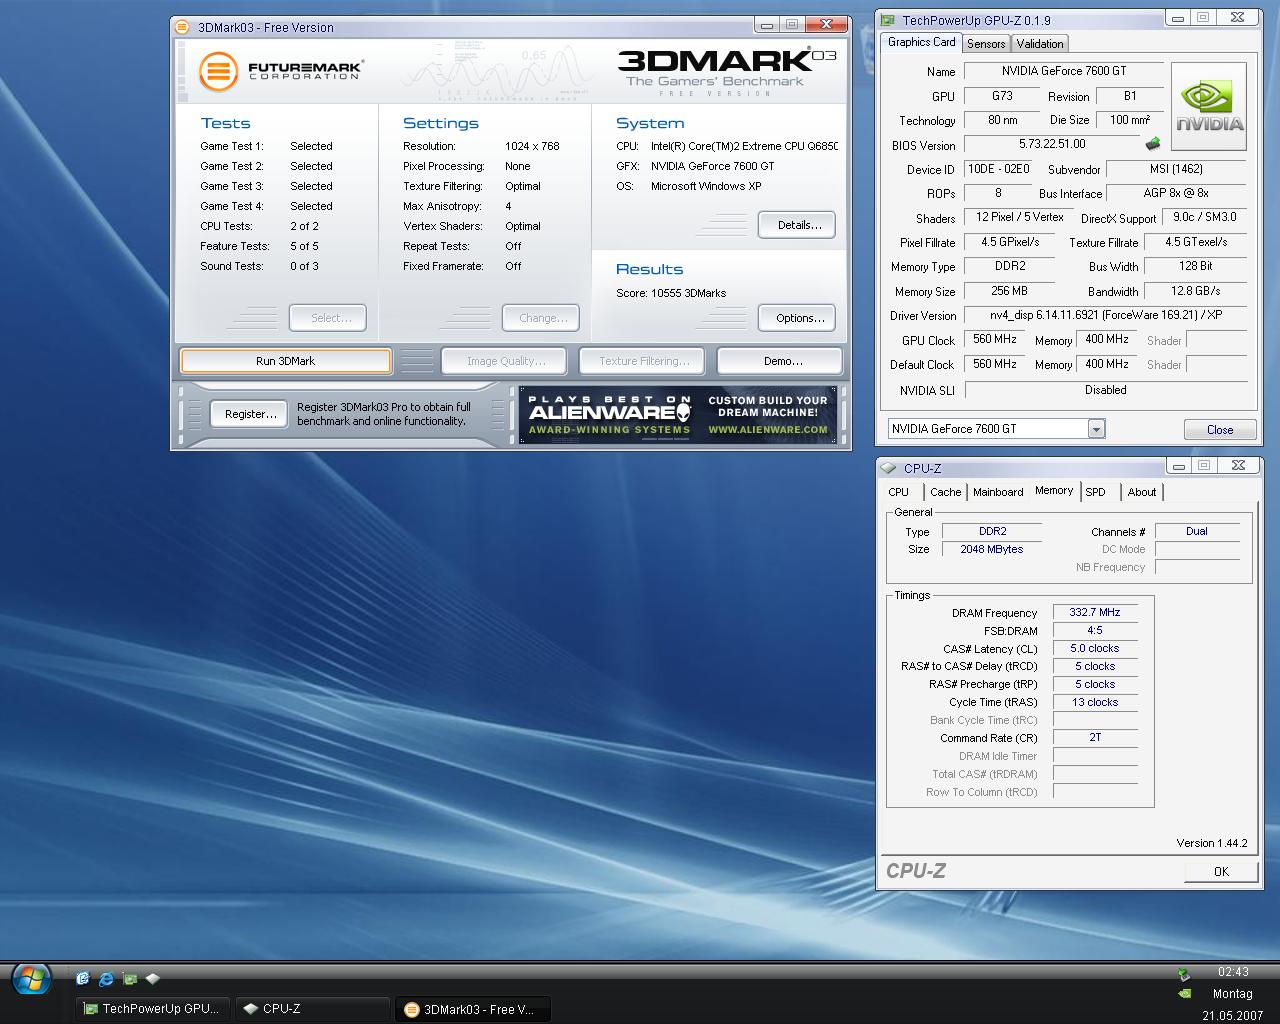Image resolution: width=1280 pixels, height=1024 pixels.
Task: Click the BIOS Version field in GPU-Z
Action: (1052, 144)
